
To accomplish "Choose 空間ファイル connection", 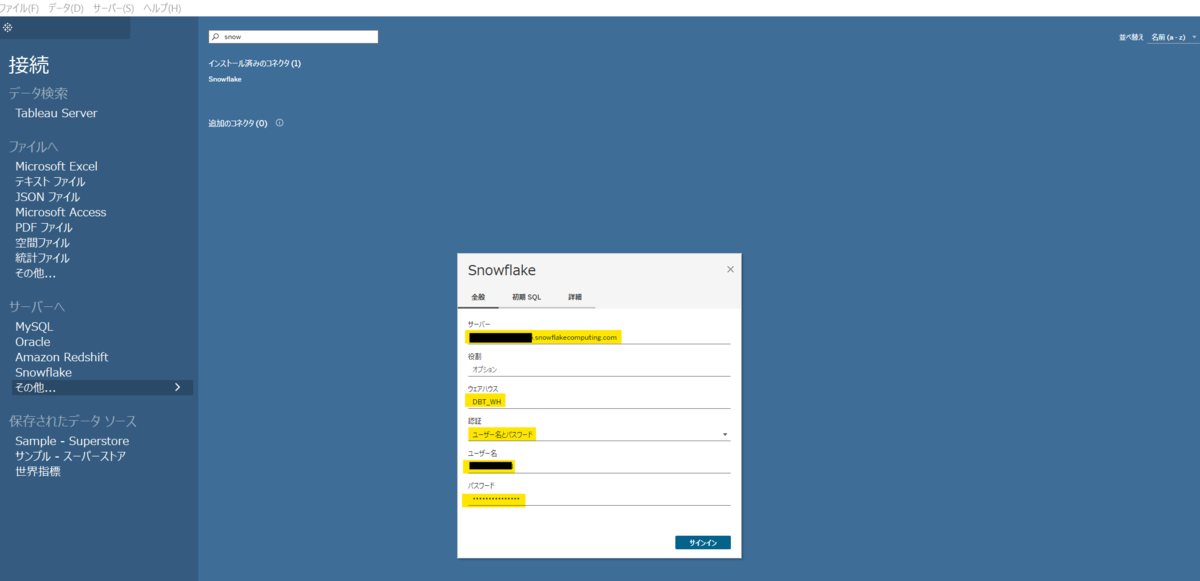I will [42, 243].
